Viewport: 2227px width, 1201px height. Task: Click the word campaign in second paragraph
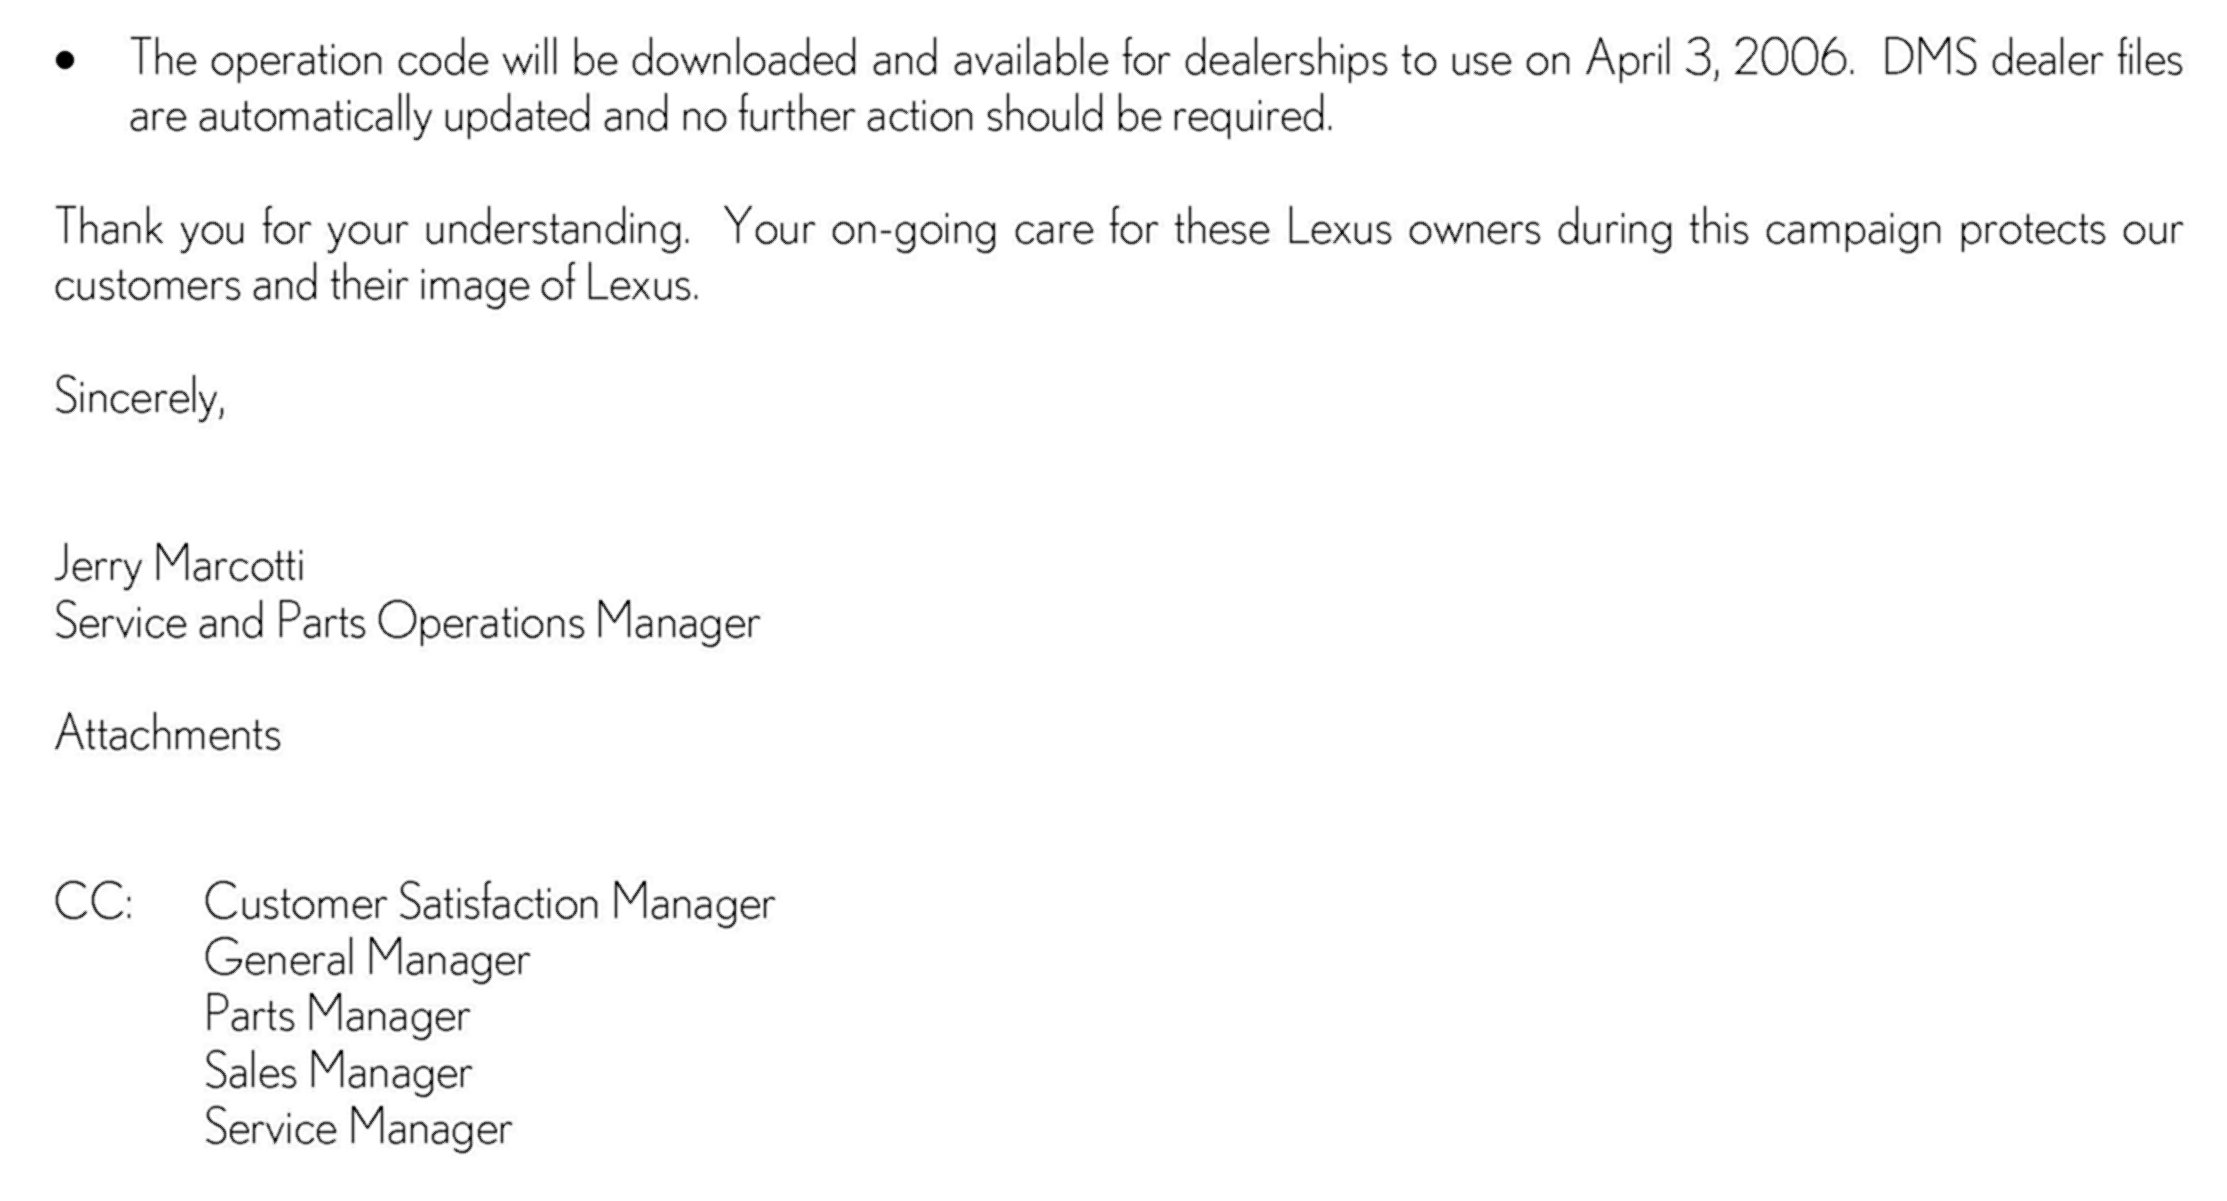(x=1853, y=232)
